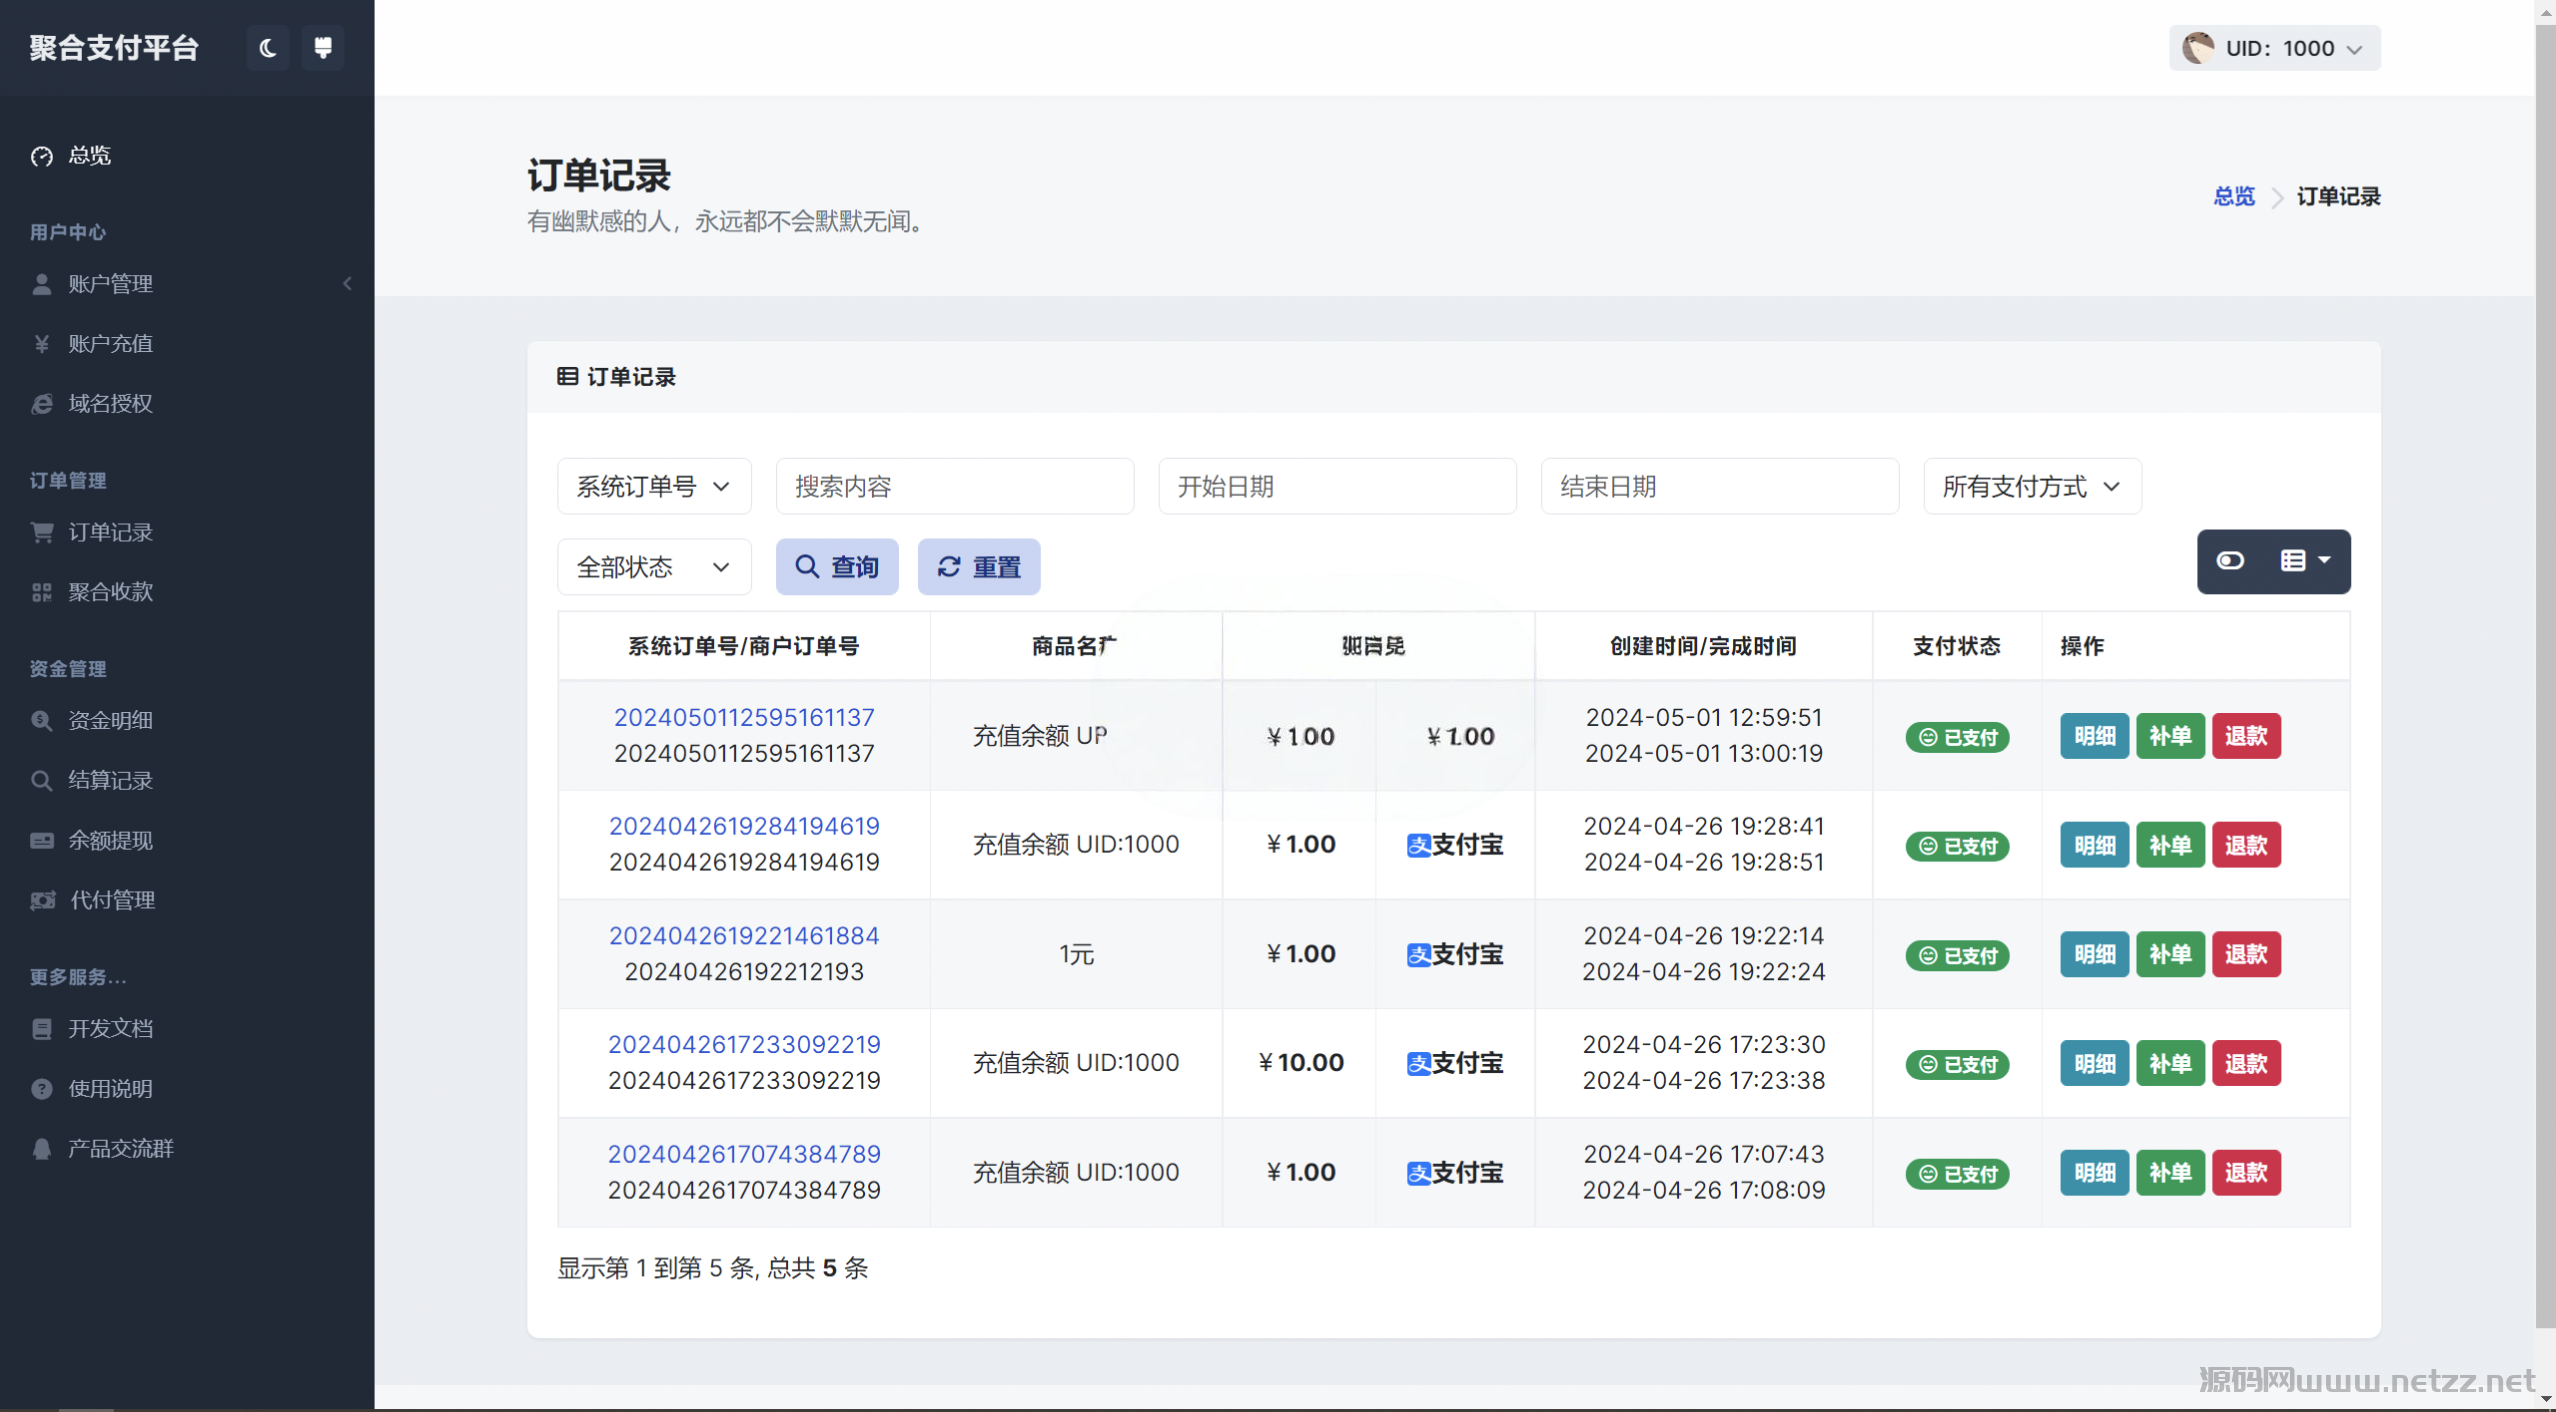Click 补单 for order 2024042619221461884
The width and height of the screenshot is (2556, 1412).
(2170, 954)
